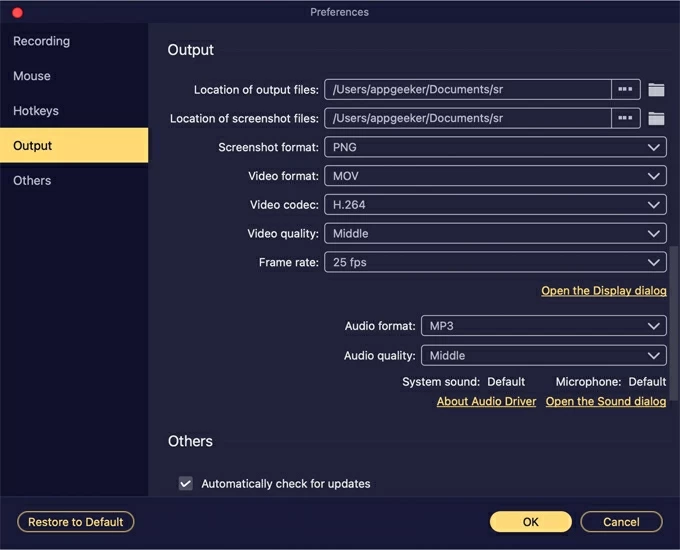Click browse dots button for screenshot files

click(x=625, y=119)
